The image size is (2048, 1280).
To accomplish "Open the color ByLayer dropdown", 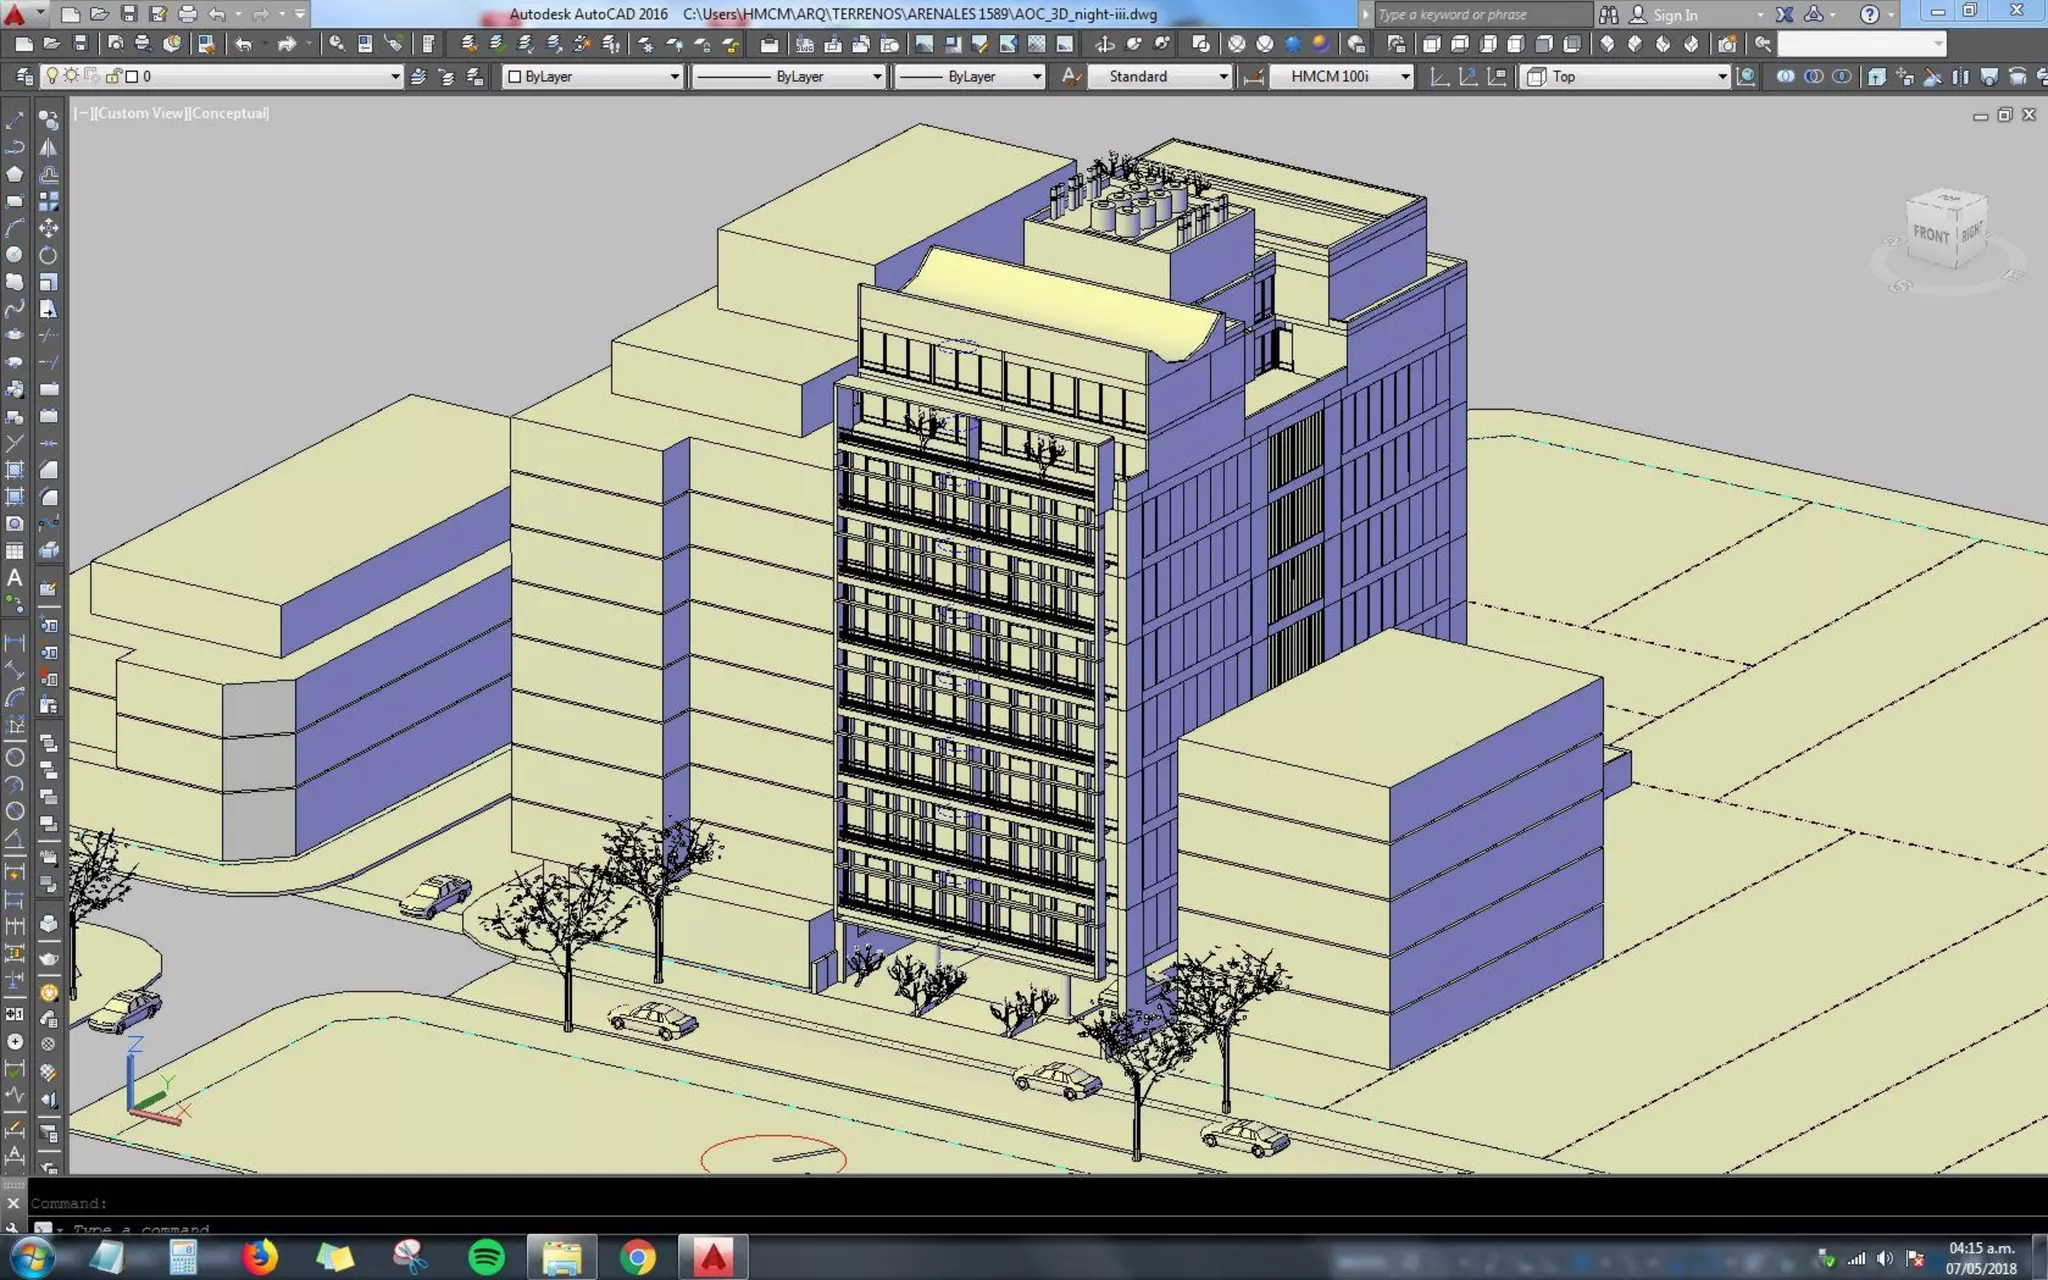I will point(675,76).
